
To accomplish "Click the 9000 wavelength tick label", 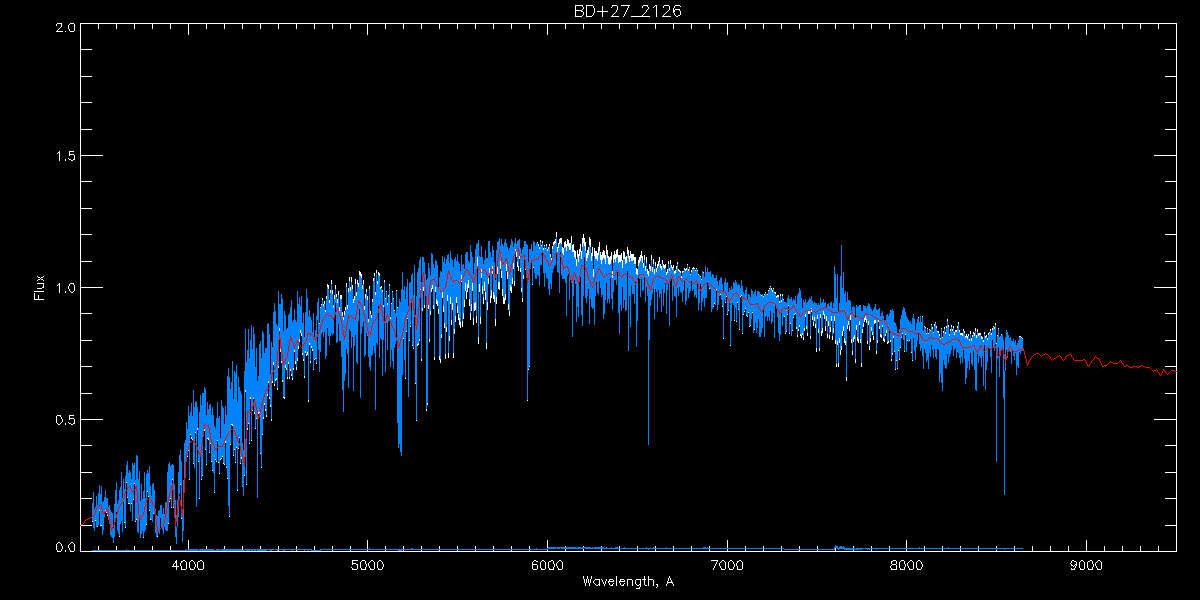I will click(x=1086, y=563).
